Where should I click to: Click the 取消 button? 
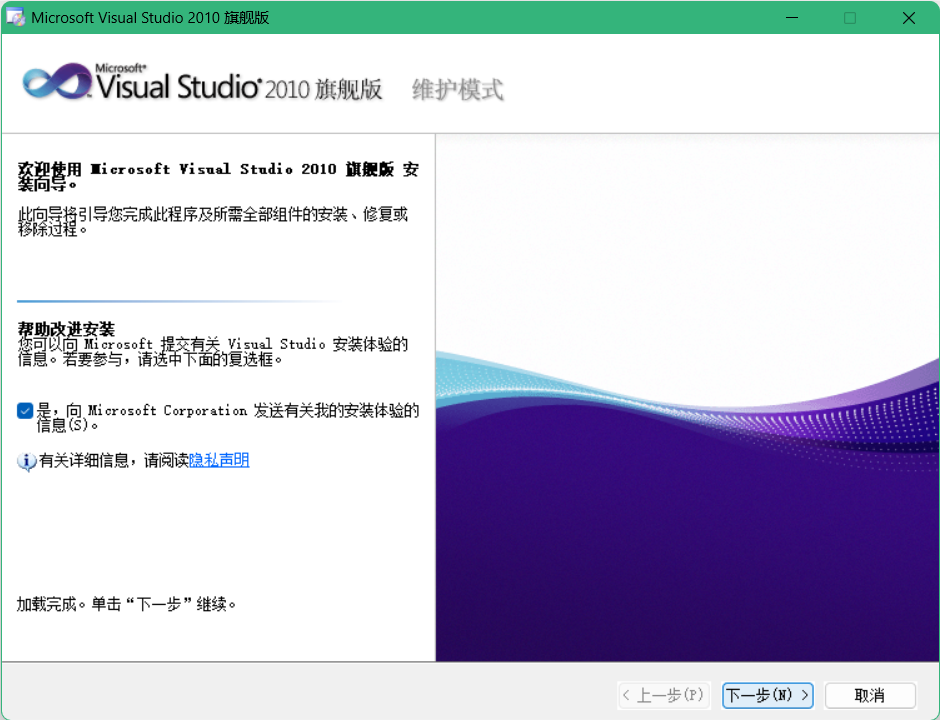[x=869, y=695]
